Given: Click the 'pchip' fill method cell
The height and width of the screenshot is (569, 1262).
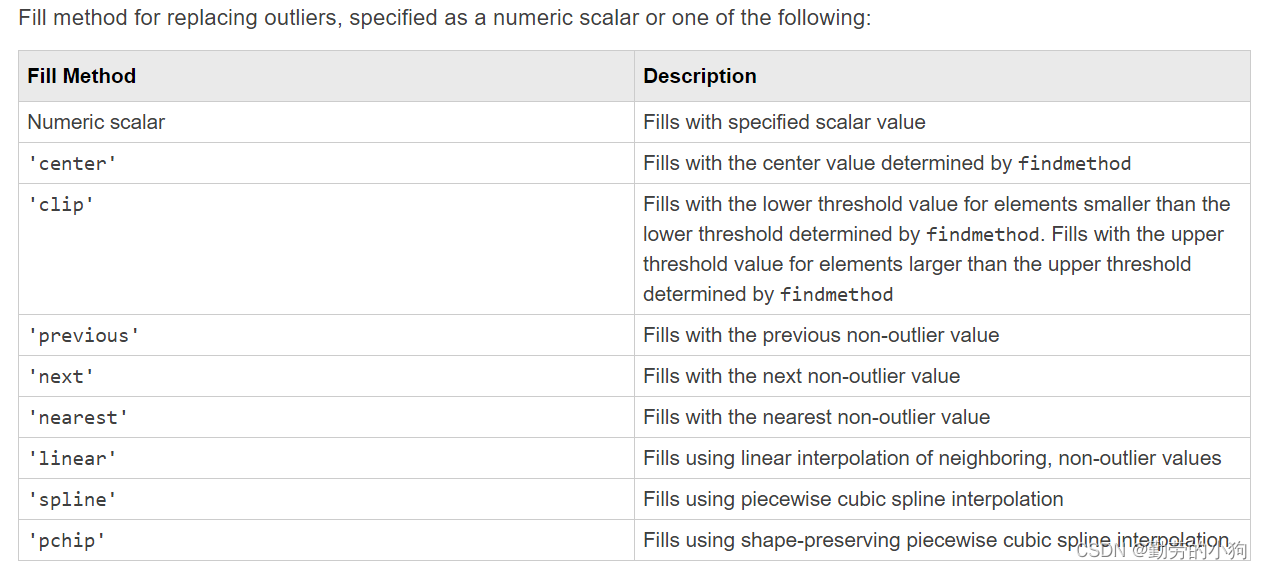Looking at the screenshot, I should pyautogui.click(x=67, y=540).
